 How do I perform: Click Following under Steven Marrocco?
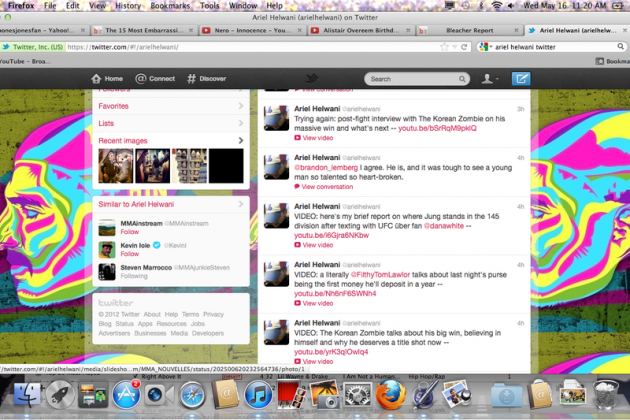coord(134,276)
